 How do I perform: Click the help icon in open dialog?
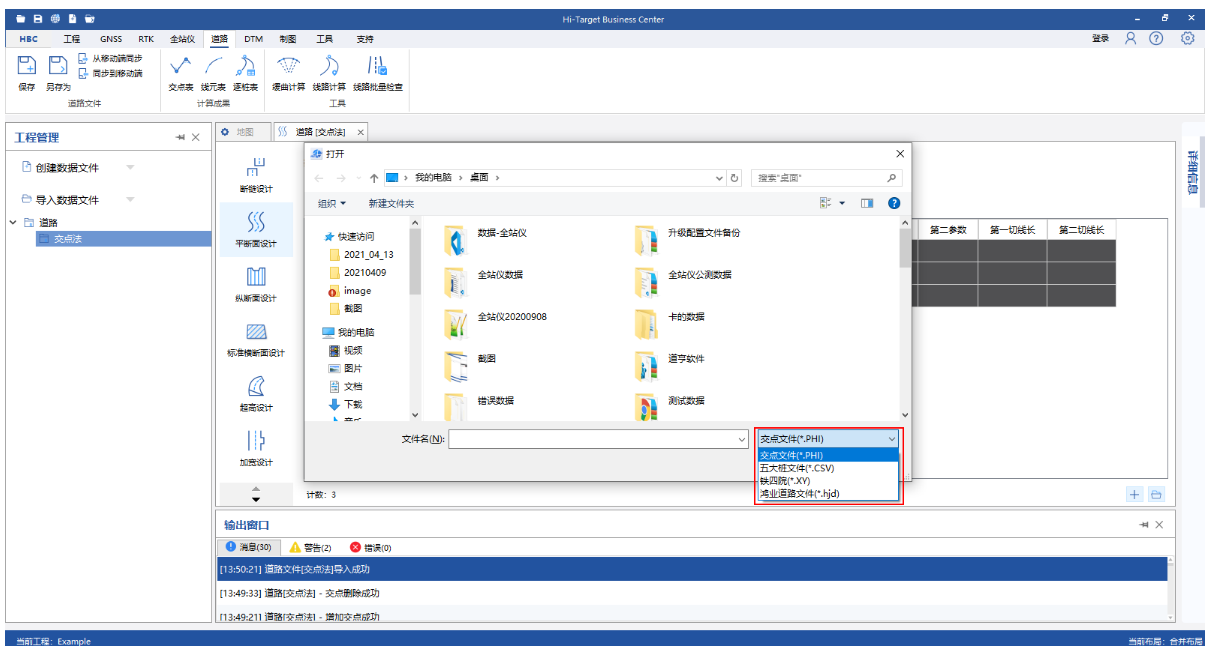(894, 203)
